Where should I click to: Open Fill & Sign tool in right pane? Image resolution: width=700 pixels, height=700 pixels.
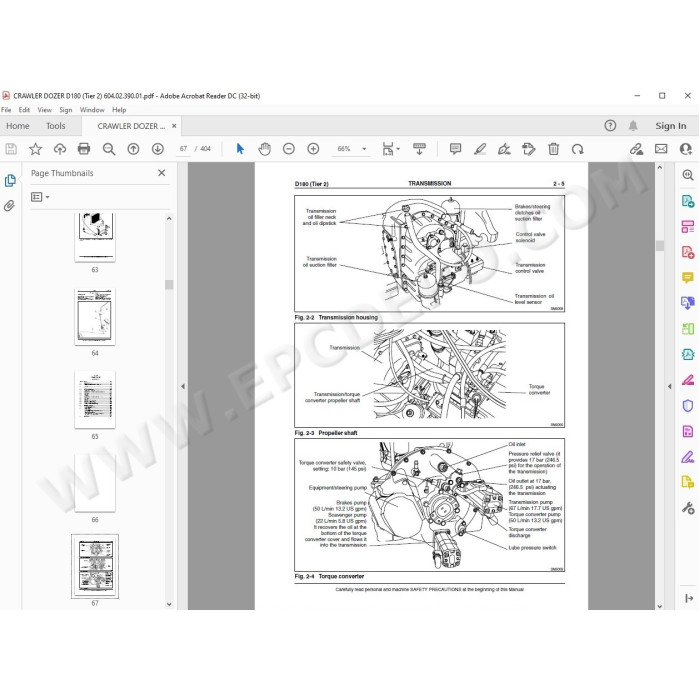[x=688, y=457]
